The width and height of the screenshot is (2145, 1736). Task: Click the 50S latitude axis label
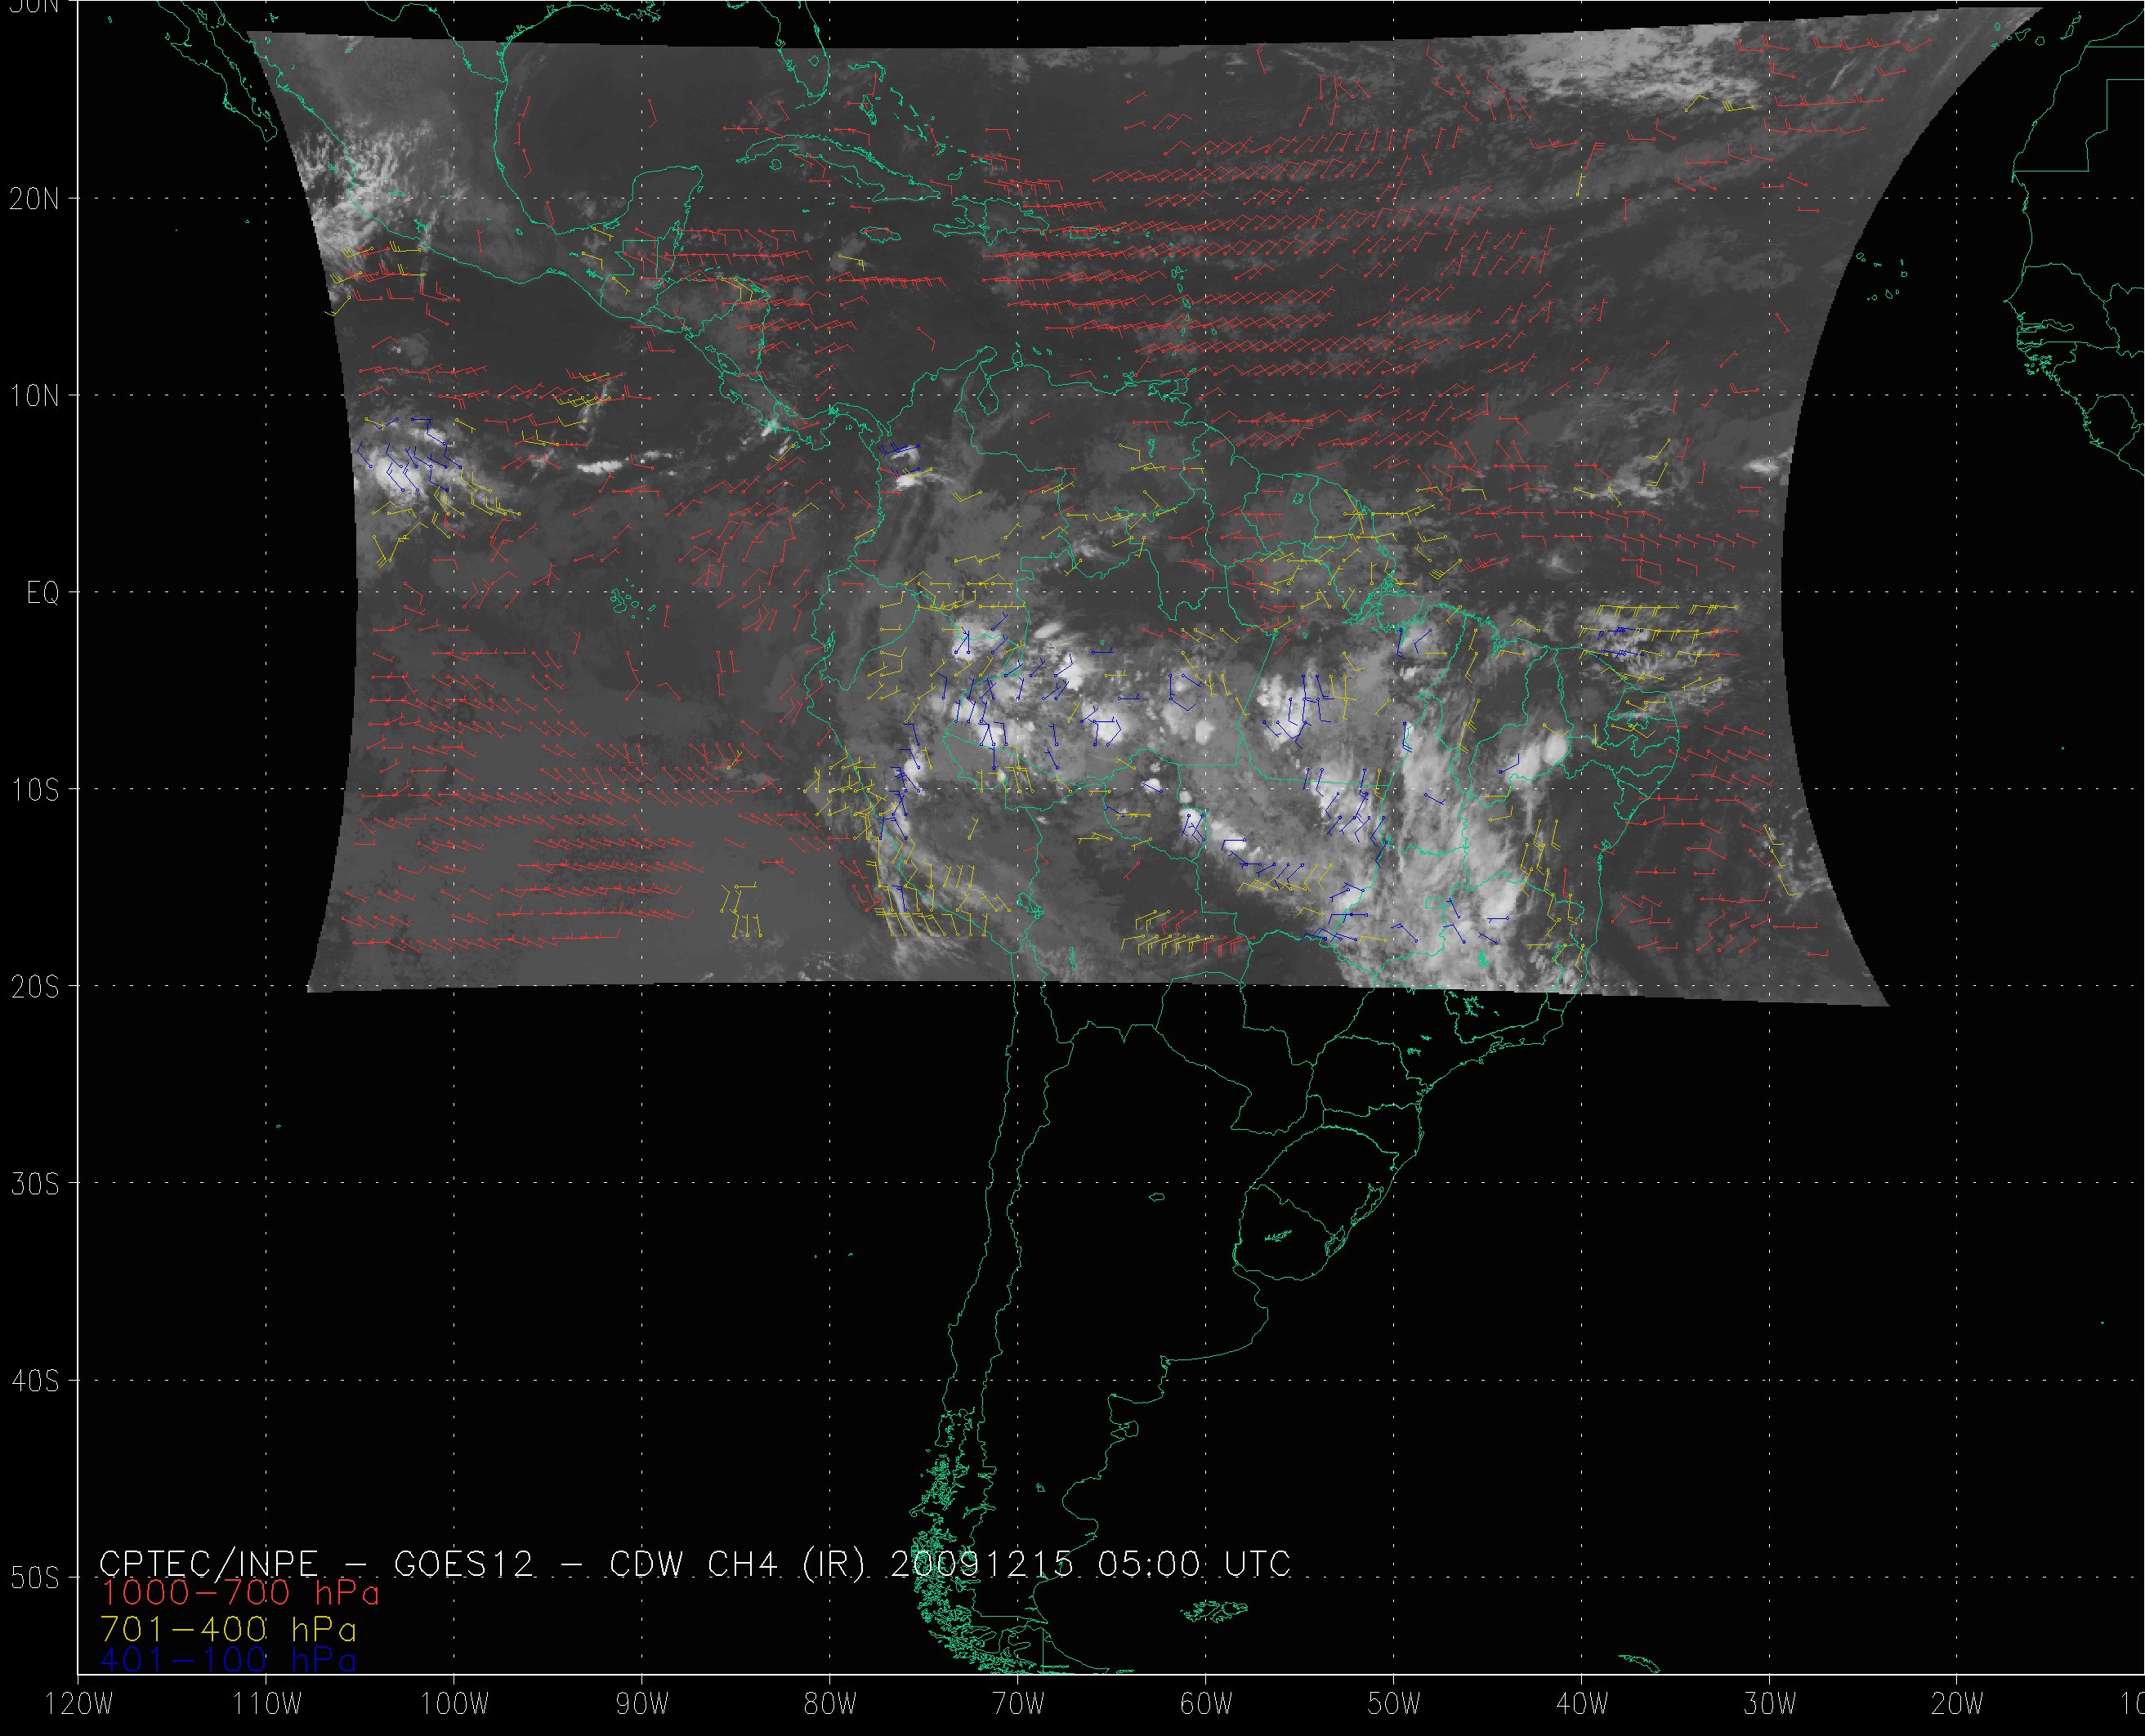[34, 1578]
